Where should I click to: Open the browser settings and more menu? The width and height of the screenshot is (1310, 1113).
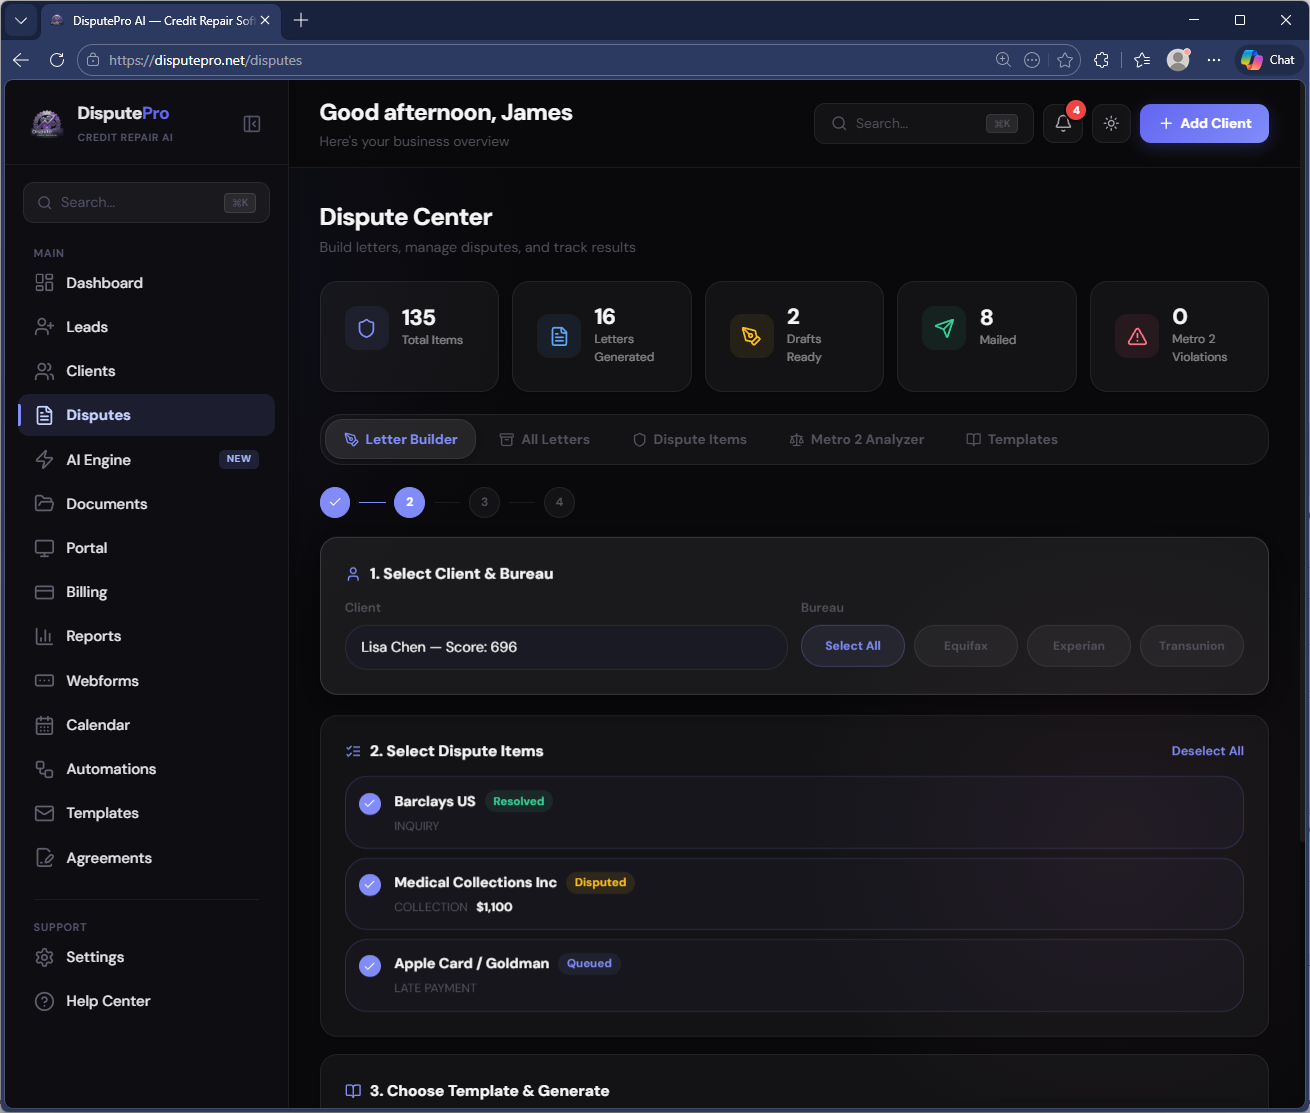(x=1213, y=60)
